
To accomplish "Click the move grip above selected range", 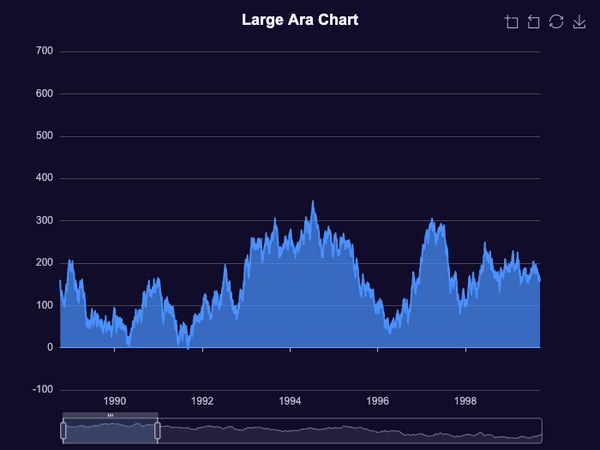I will point(110,415).
